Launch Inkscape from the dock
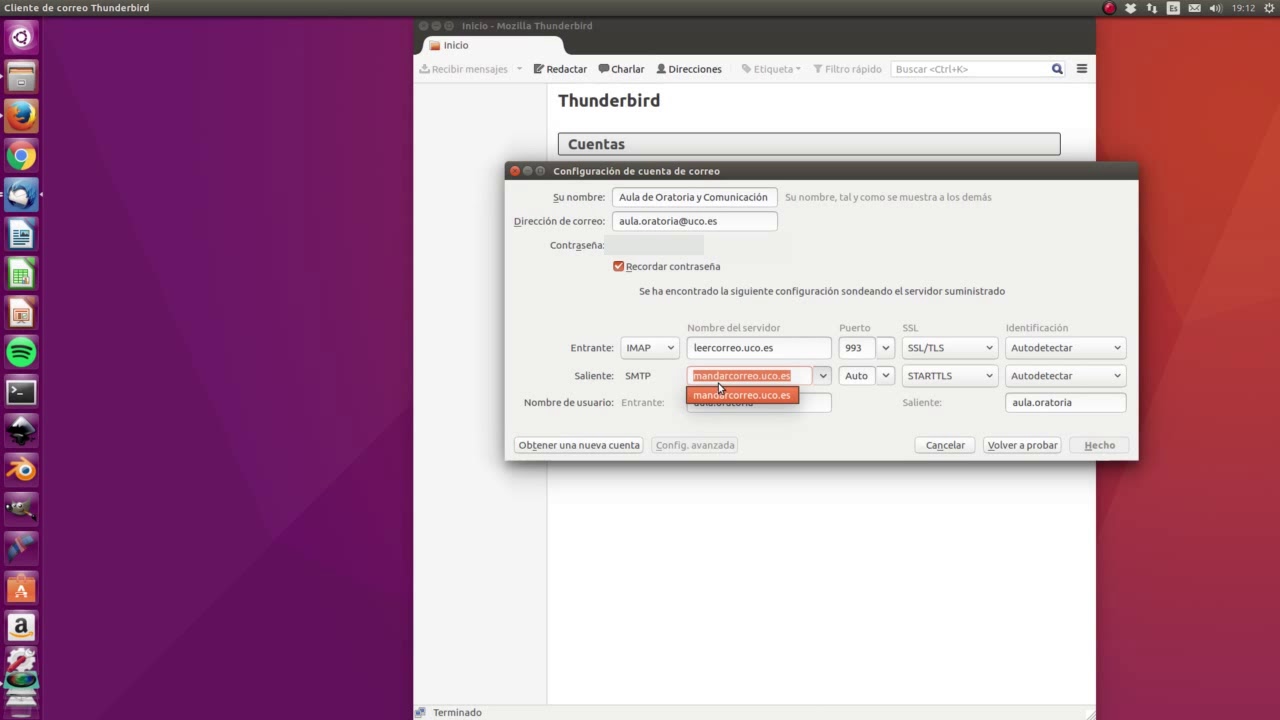This screenshot has width=1280, height=720. pyautogui.click(x=21, y=431)
